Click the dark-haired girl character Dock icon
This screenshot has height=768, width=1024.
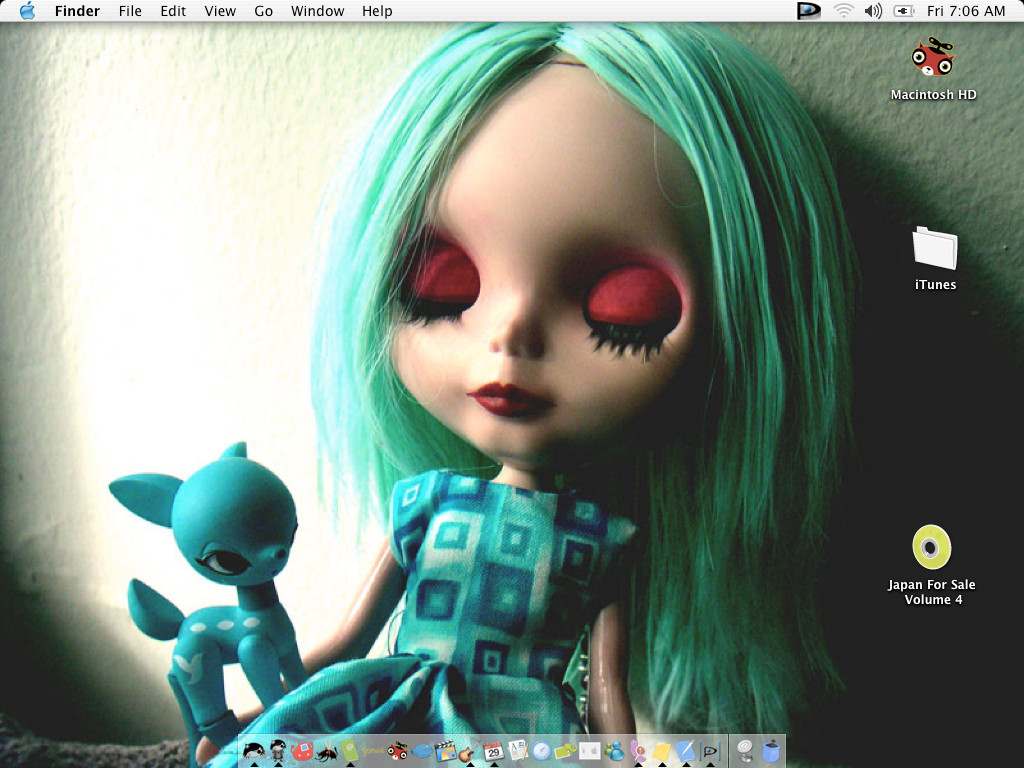(x=278, y=751)
